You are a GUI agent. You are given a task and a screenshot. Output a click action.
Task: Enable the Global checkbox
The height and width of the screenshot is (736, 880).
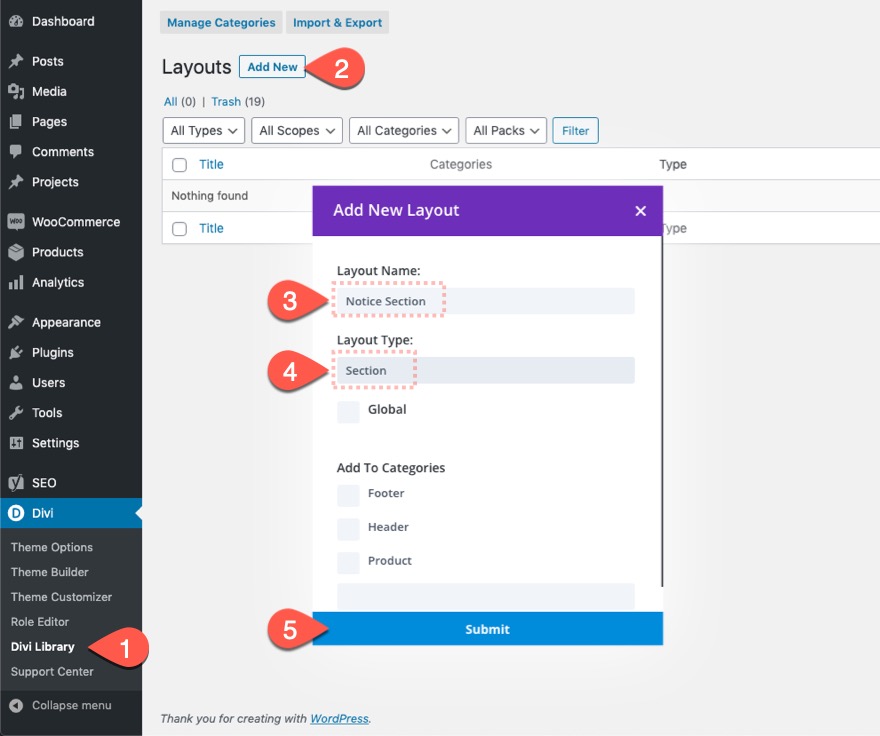pos(348,410)
